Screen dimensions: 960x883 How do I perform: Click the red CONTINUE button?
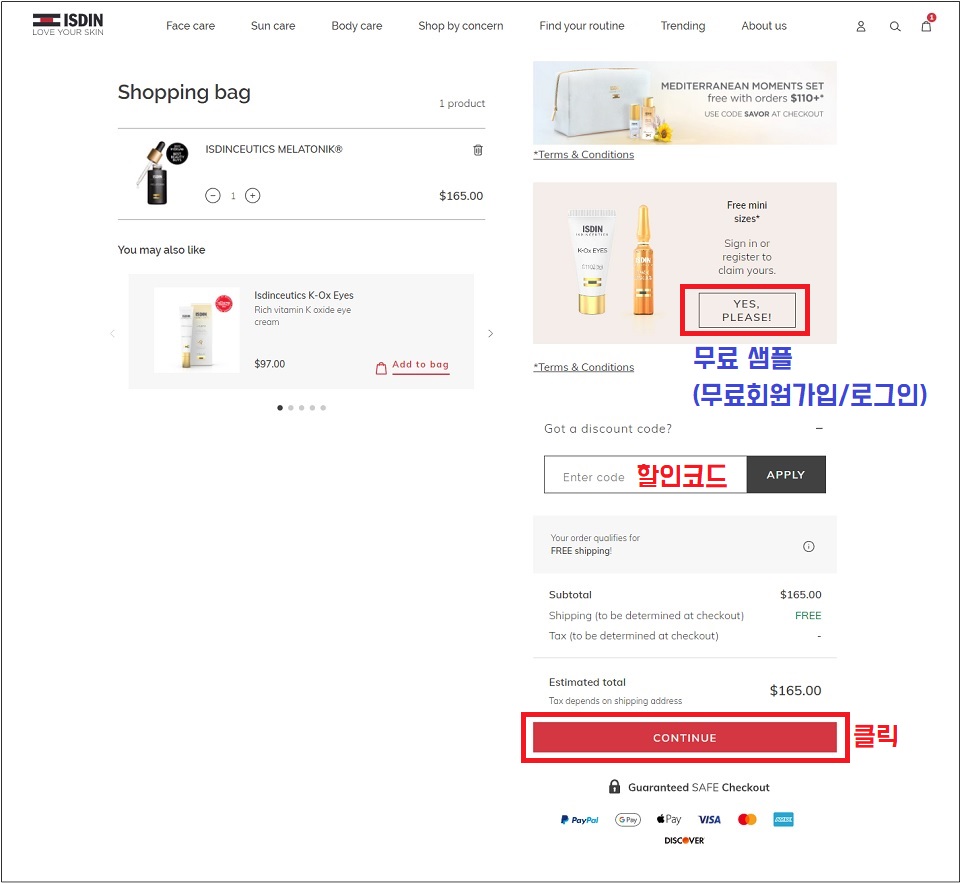(x=684, y=738)
